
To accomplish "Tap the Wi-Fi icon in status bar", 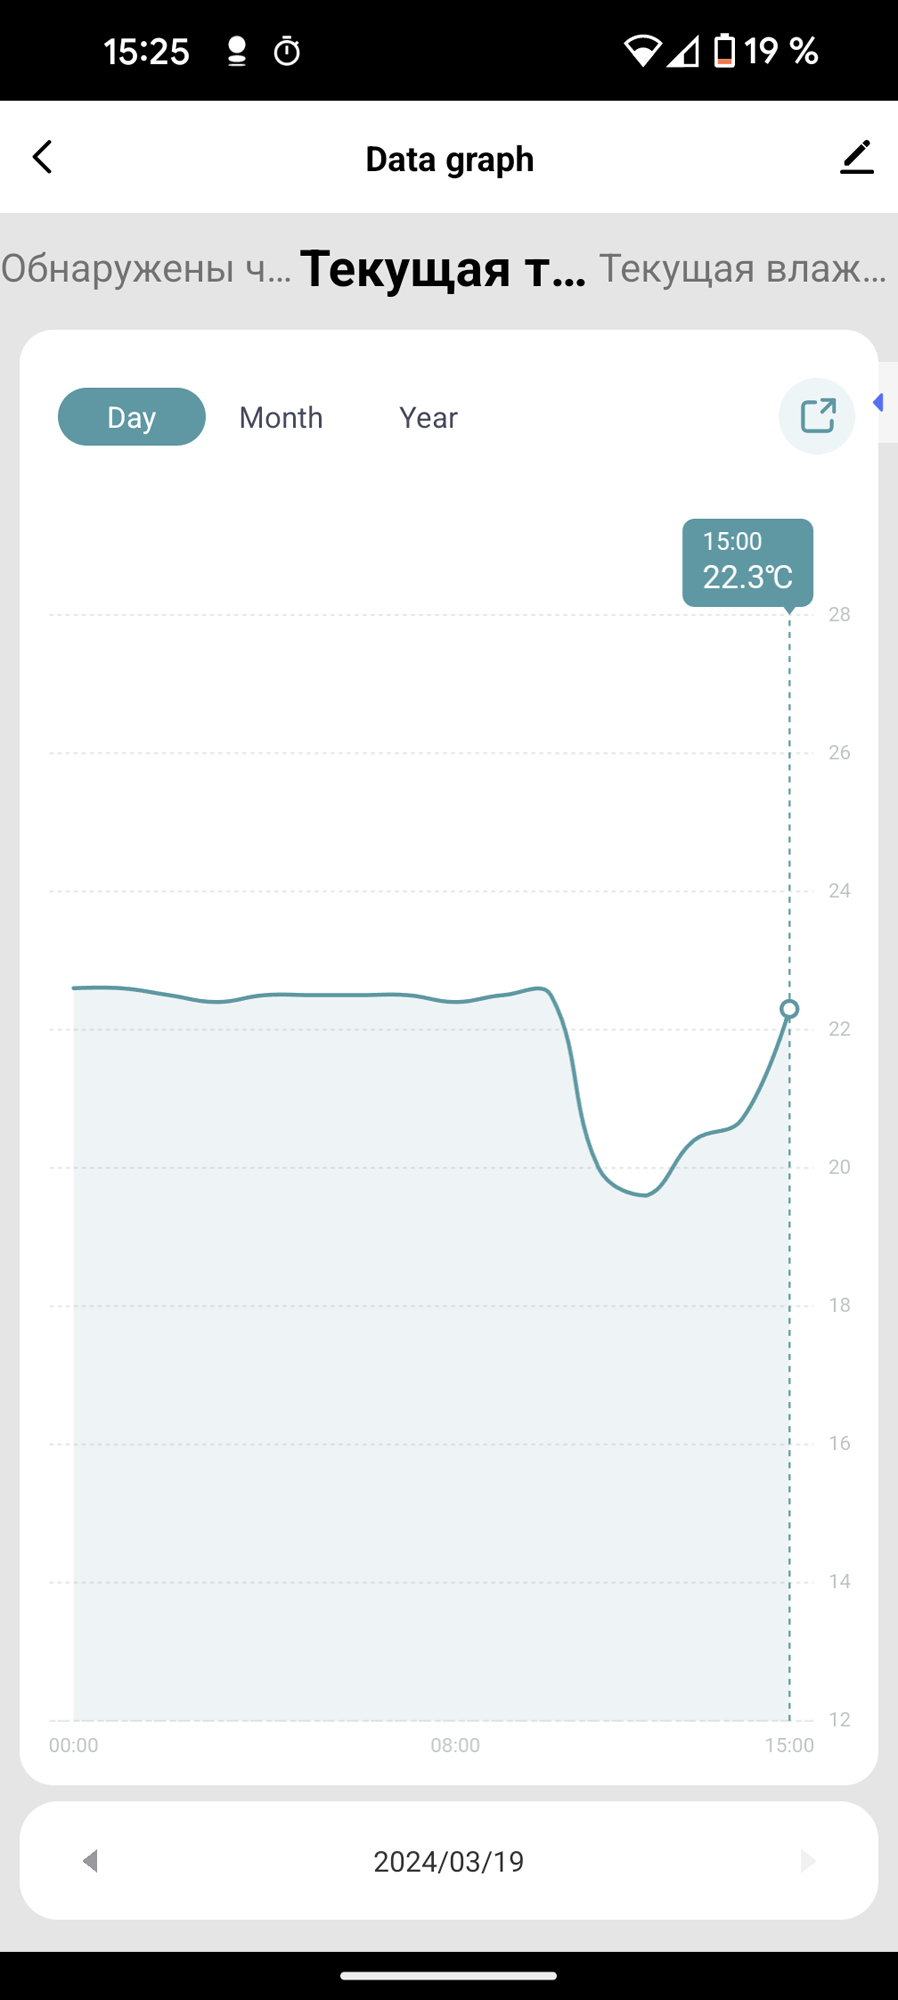I will tap(641, 50).
